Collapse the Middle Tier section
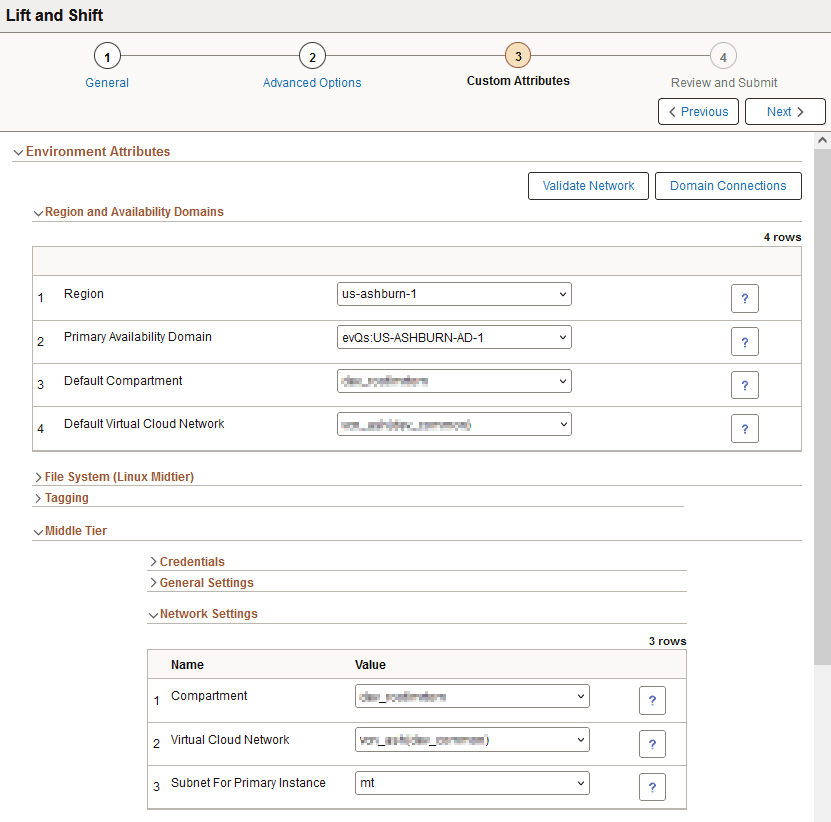The height and width of the screenshot is (822, 831). point(70,531)
